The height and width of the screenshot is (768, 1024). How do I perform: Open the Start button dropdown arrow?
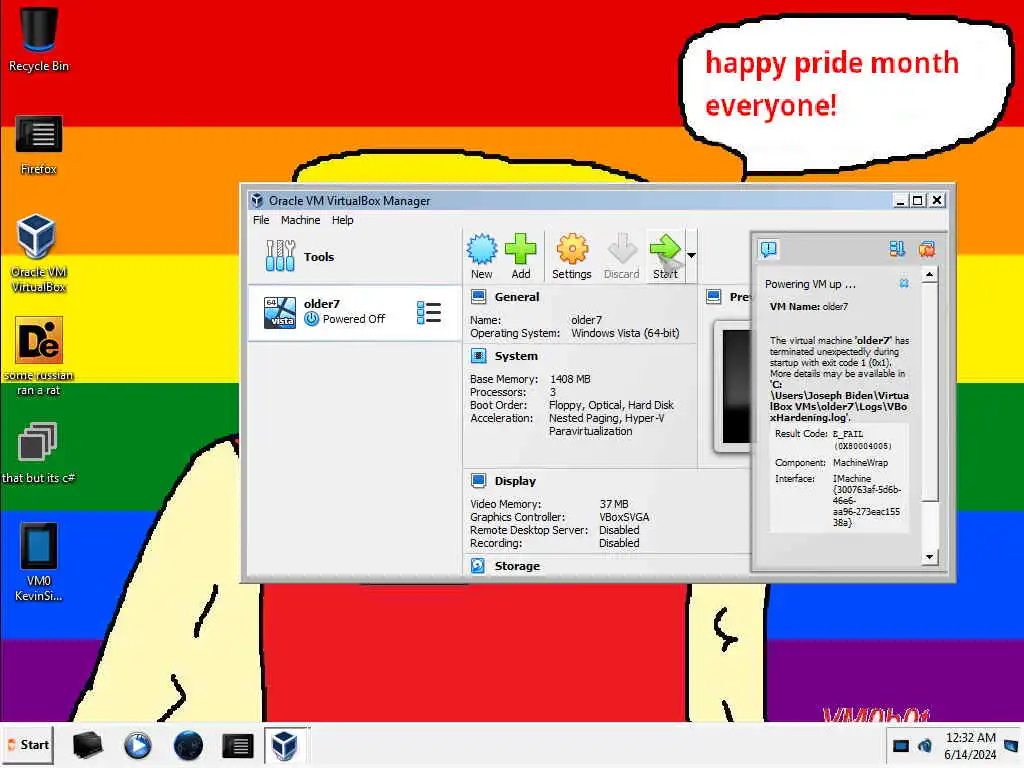pyautogui.click(x=691, y=255)
